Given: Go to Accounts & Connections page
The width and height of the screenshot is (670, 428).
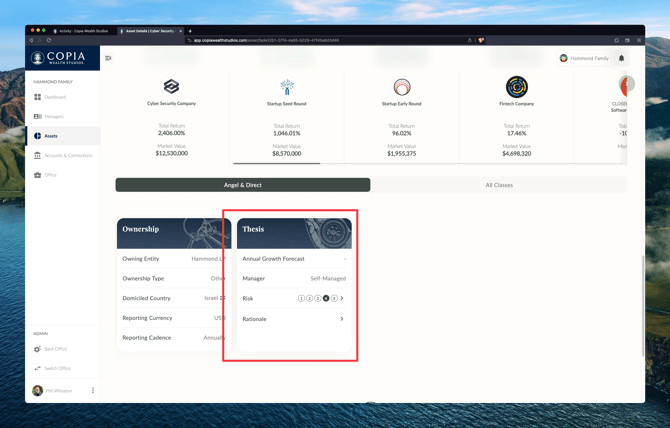Looking at the screenshot, I should [x=67, y=155].
